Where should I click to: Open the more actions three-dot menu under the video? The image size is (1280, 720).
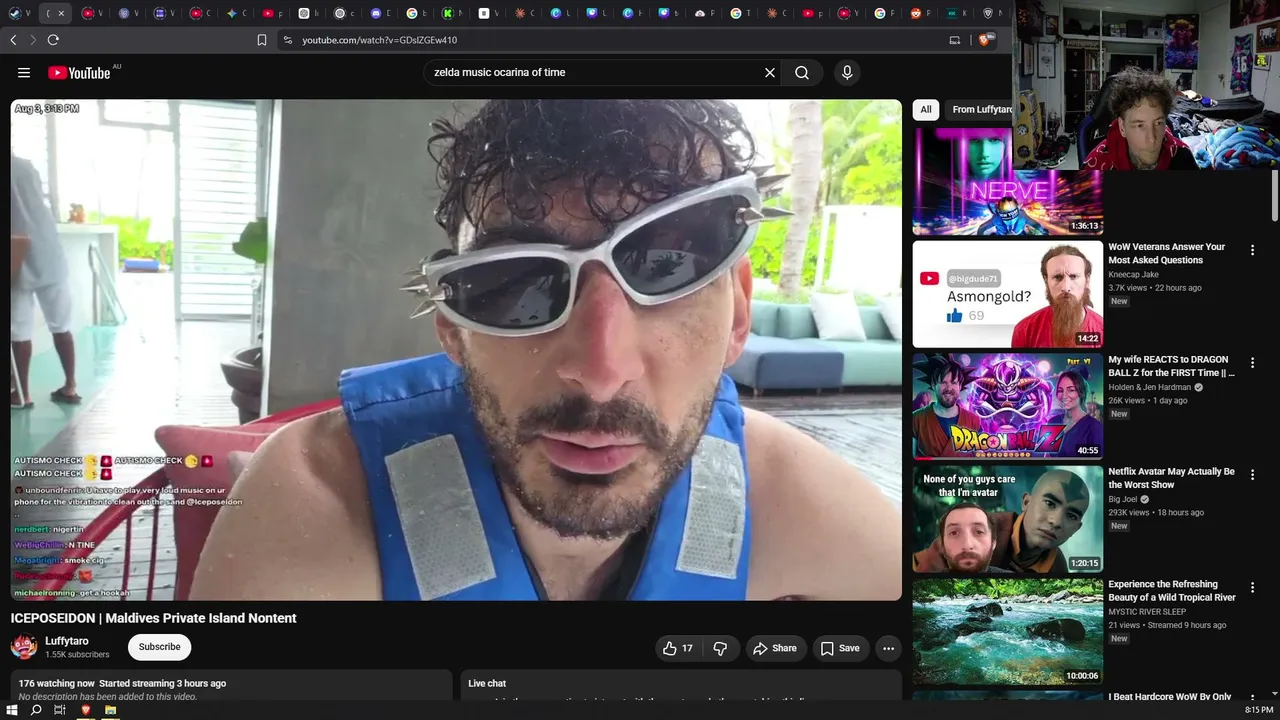tap(888, 648)
